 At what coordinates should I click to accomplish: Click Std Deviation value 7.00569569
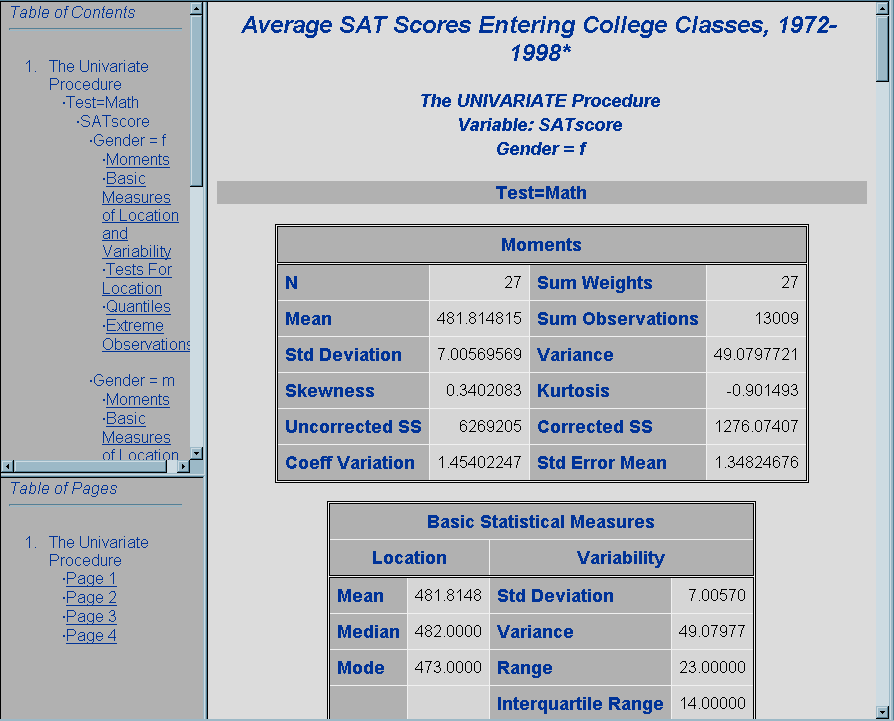pyautogui.click(x=479, y=354)
